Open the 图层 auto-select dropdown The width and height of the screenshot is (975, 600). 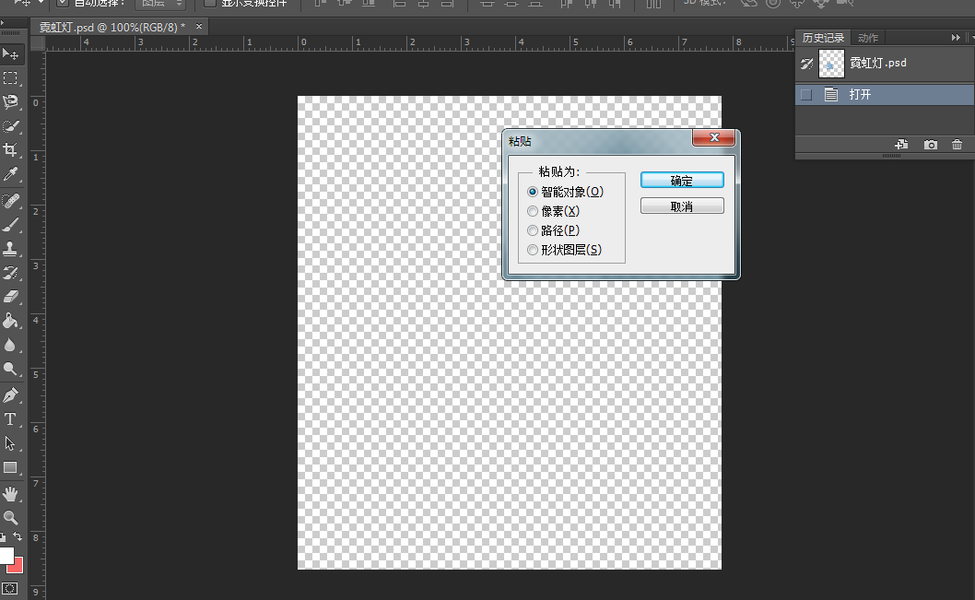(x=161, y=4)
